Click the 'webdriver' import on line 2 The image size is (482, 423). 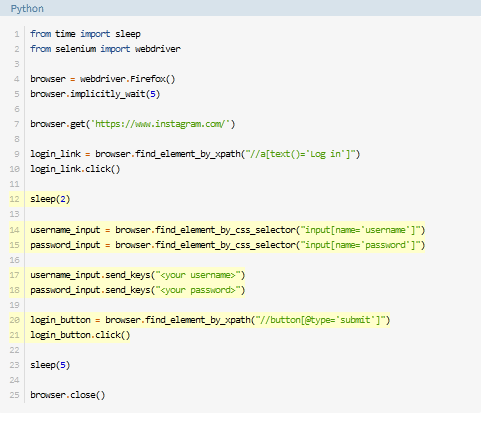pos(158,49)
